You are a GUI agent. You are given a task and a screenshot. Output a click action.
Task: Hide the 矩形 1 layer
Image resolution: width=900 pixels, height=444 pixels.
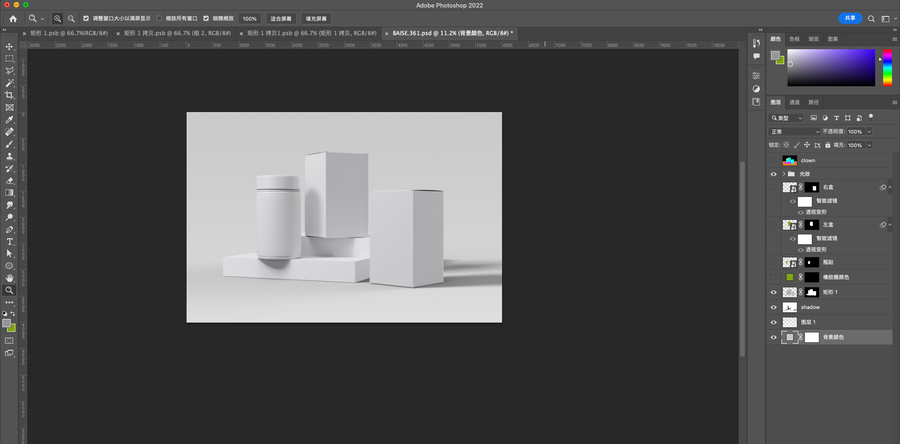pyautogui.click(x=773, y=292)
